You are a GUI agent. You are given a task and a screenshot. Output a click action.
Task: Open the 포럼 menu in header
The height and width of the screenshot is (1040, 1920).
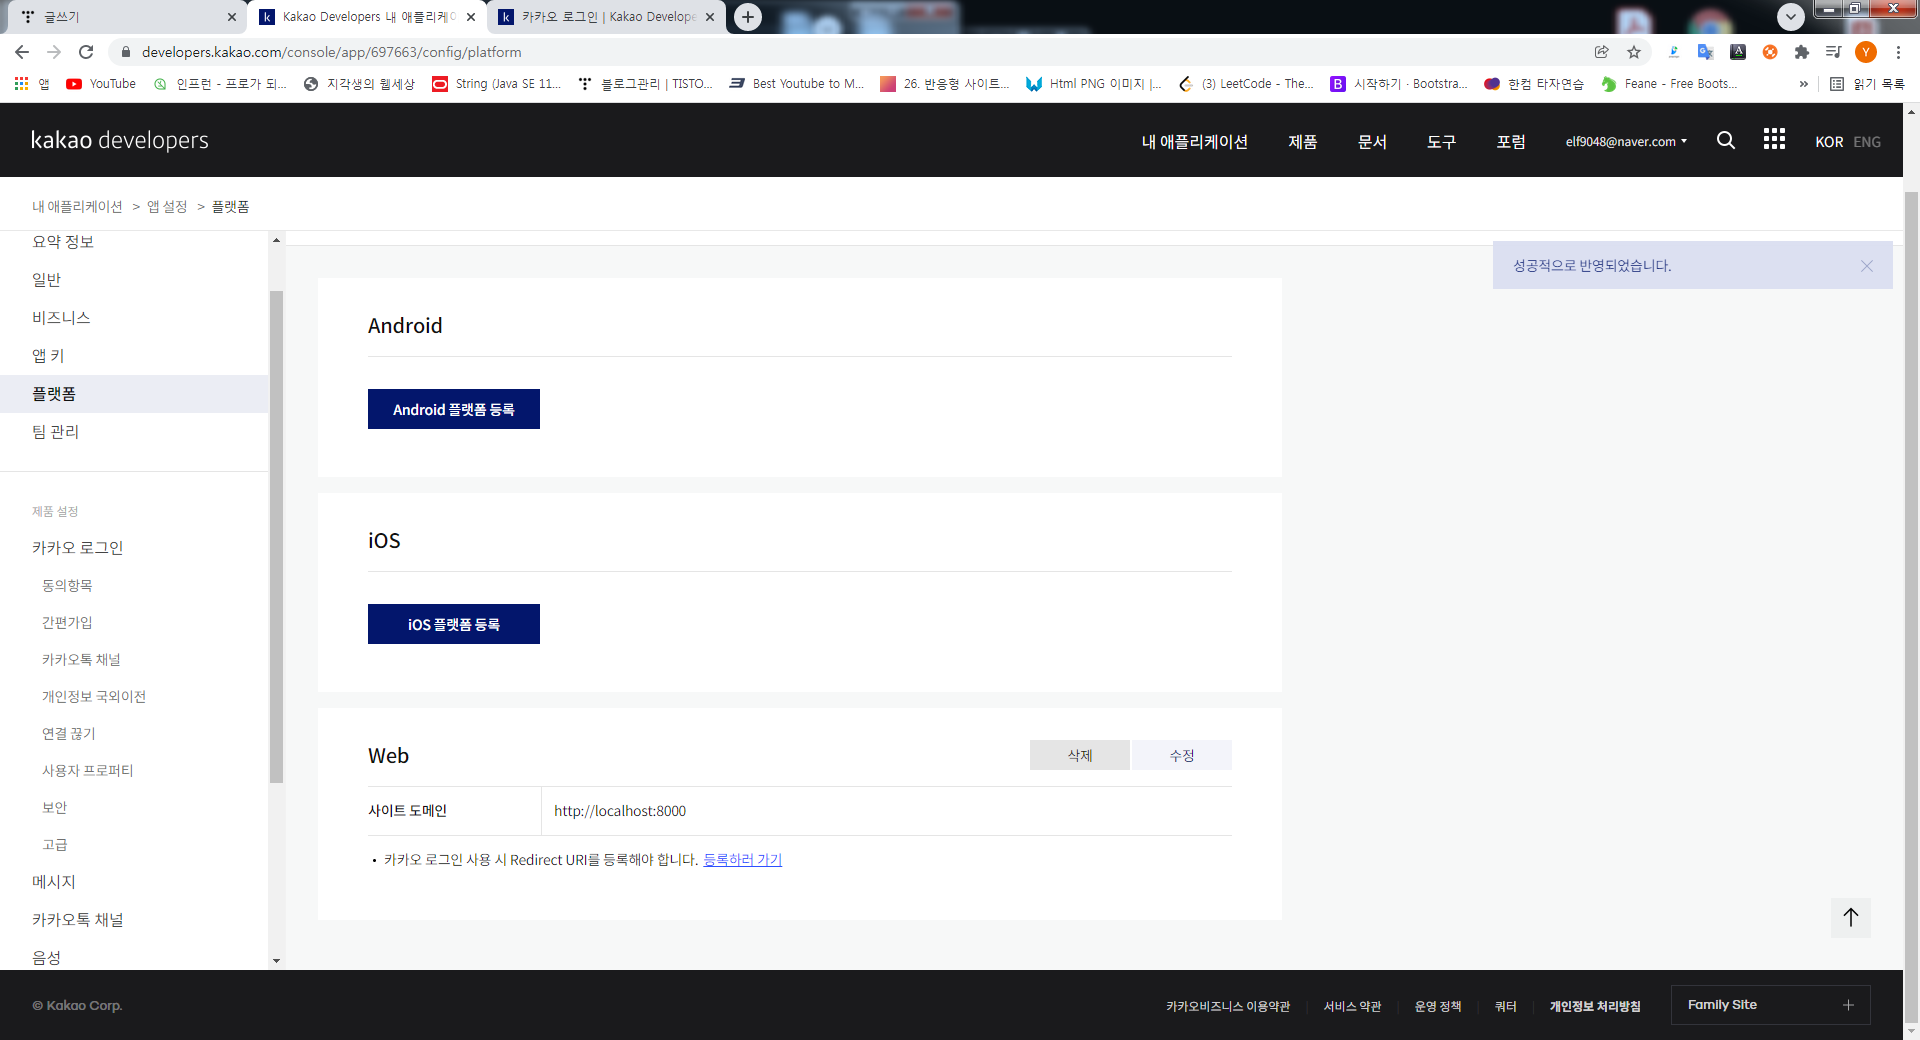(1511, 142)
